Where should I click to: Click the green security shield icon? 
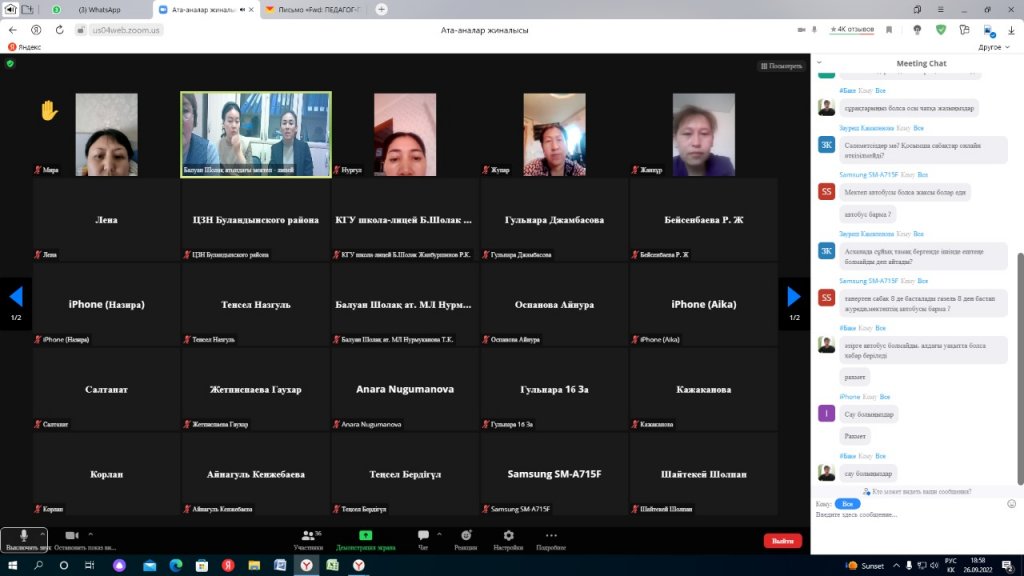click(x=10, y=63)
